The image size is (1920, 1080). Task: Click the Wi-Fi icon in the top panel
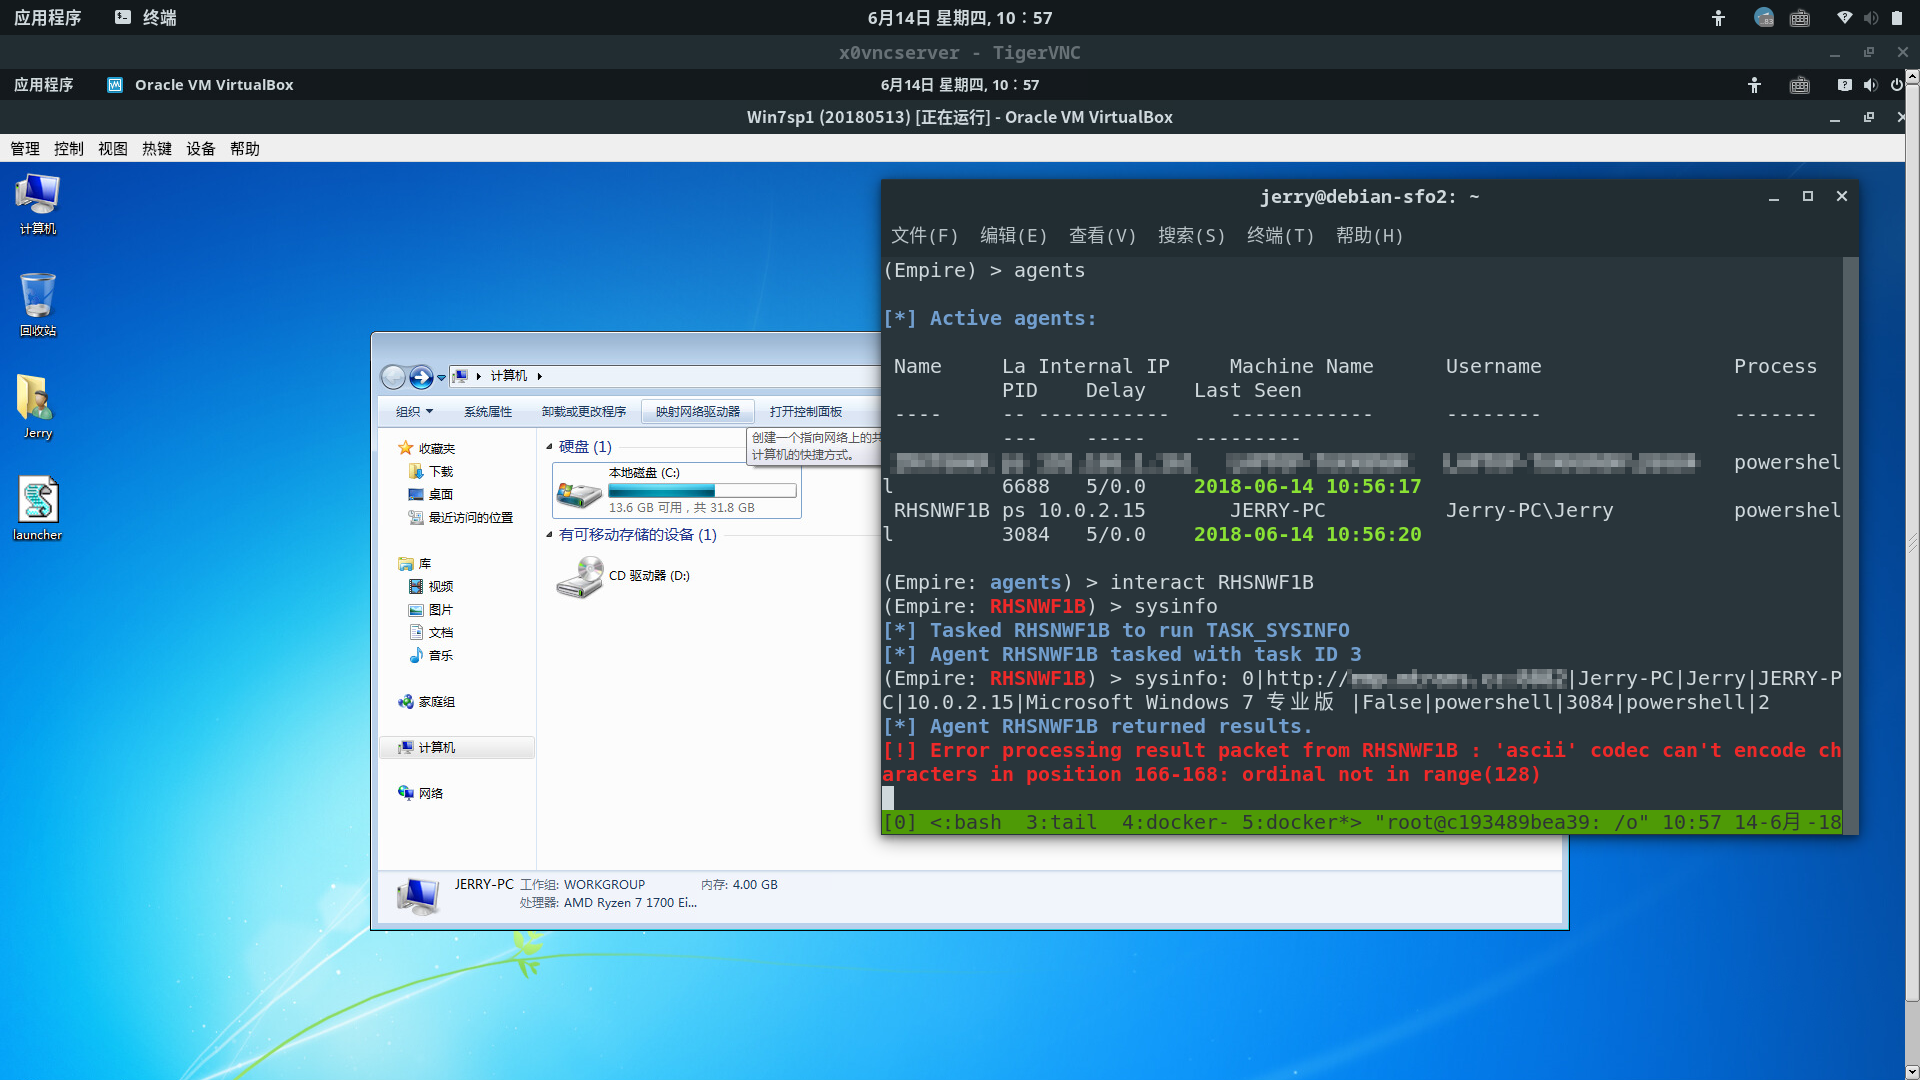tap(1845, 17)
